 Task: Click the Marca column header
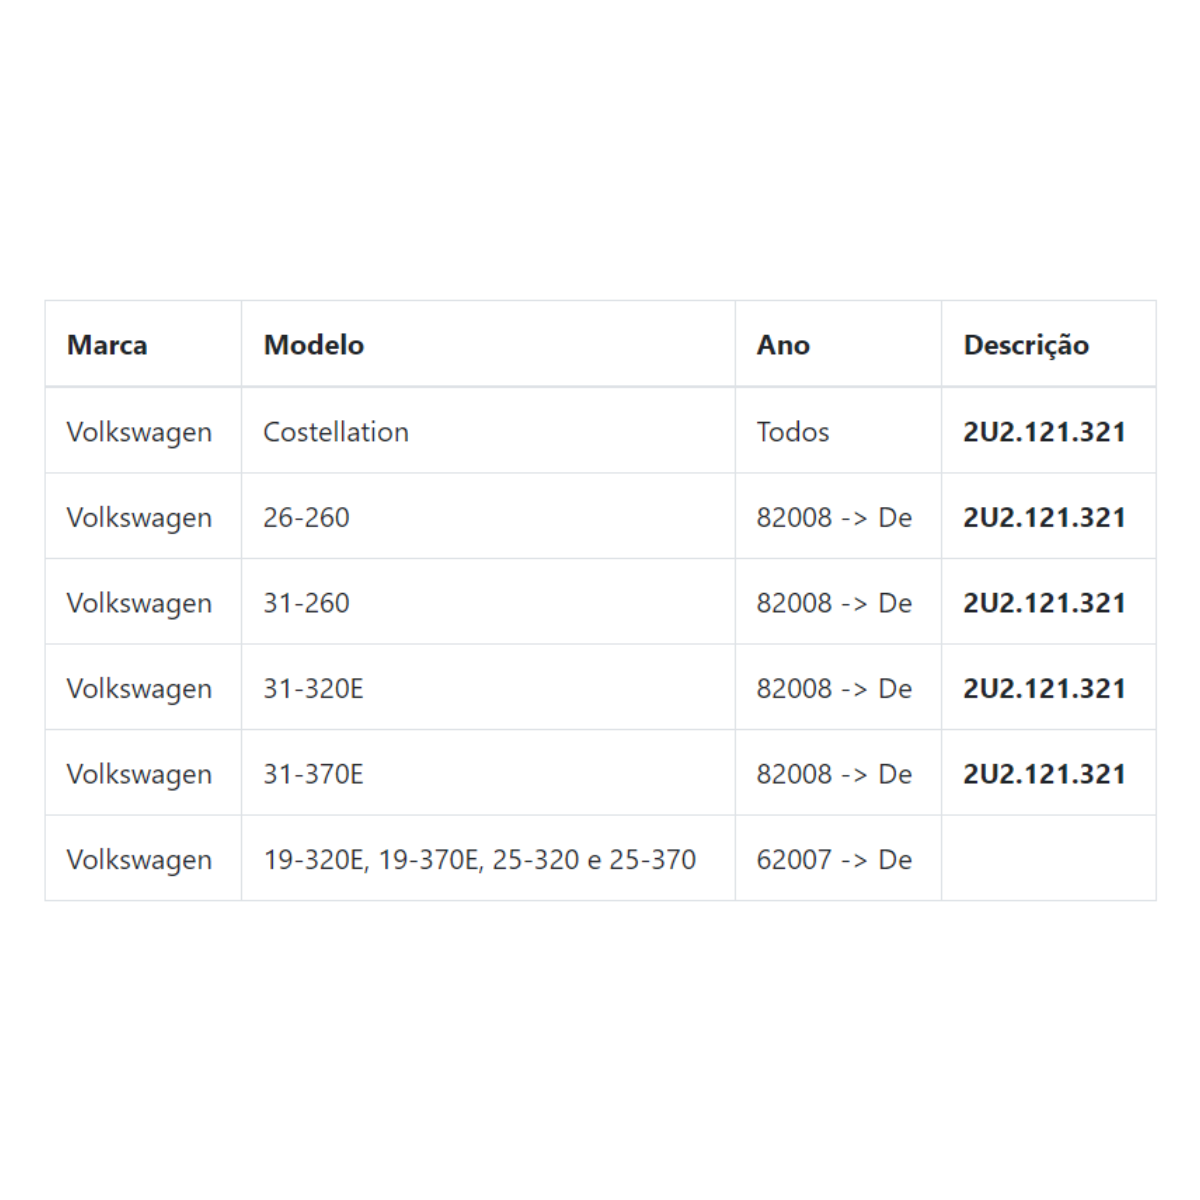(143, 344)
